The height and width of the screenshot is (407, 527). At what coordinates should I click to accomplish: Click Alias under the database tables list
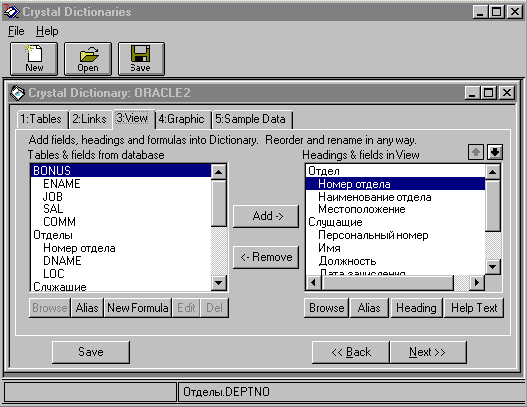pyautogui.click(x=87, y=308)
